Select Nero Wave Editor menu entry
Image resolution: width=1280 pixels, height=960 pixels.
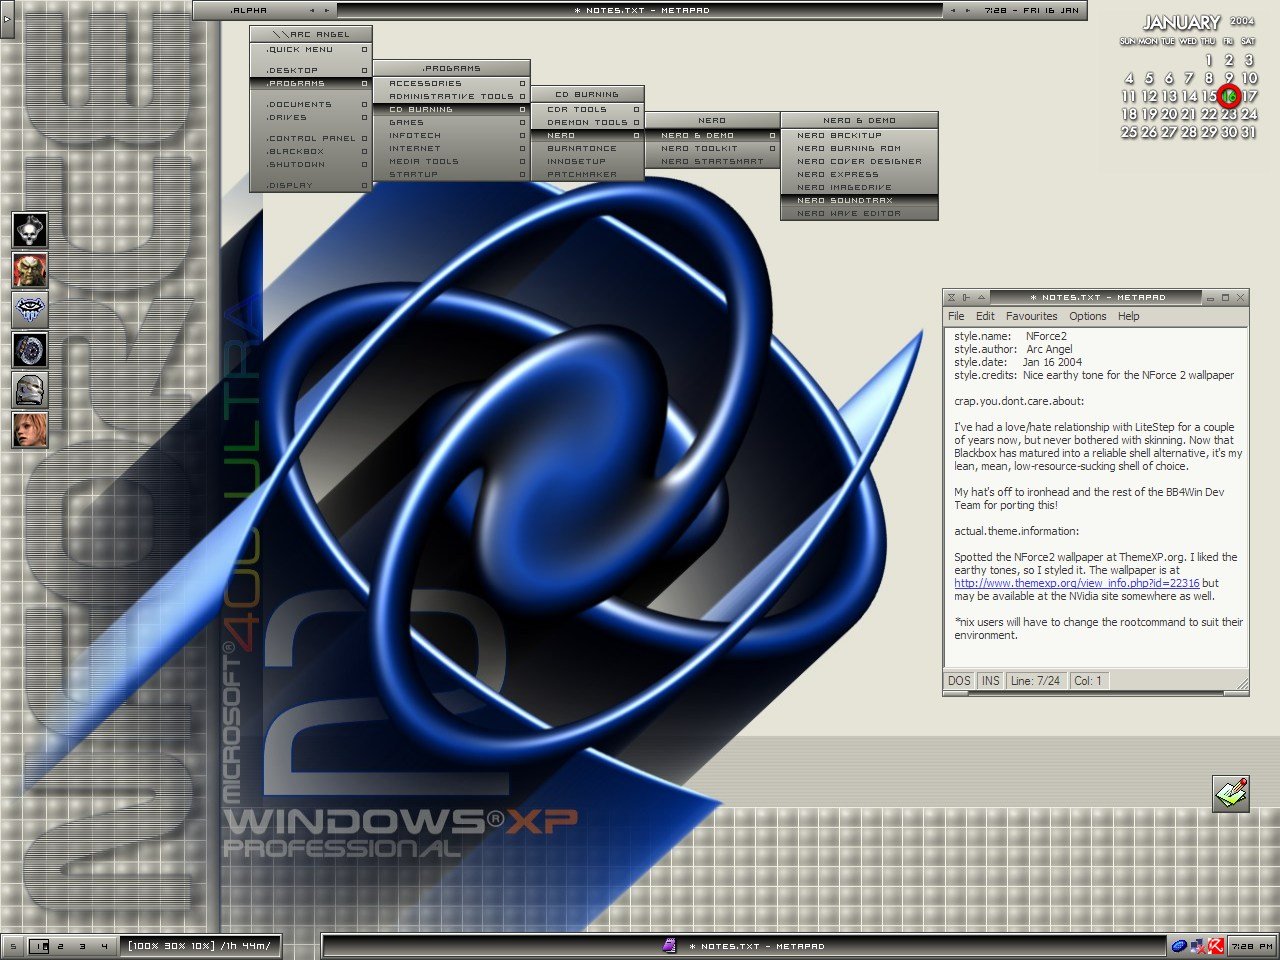click(859, 213)
